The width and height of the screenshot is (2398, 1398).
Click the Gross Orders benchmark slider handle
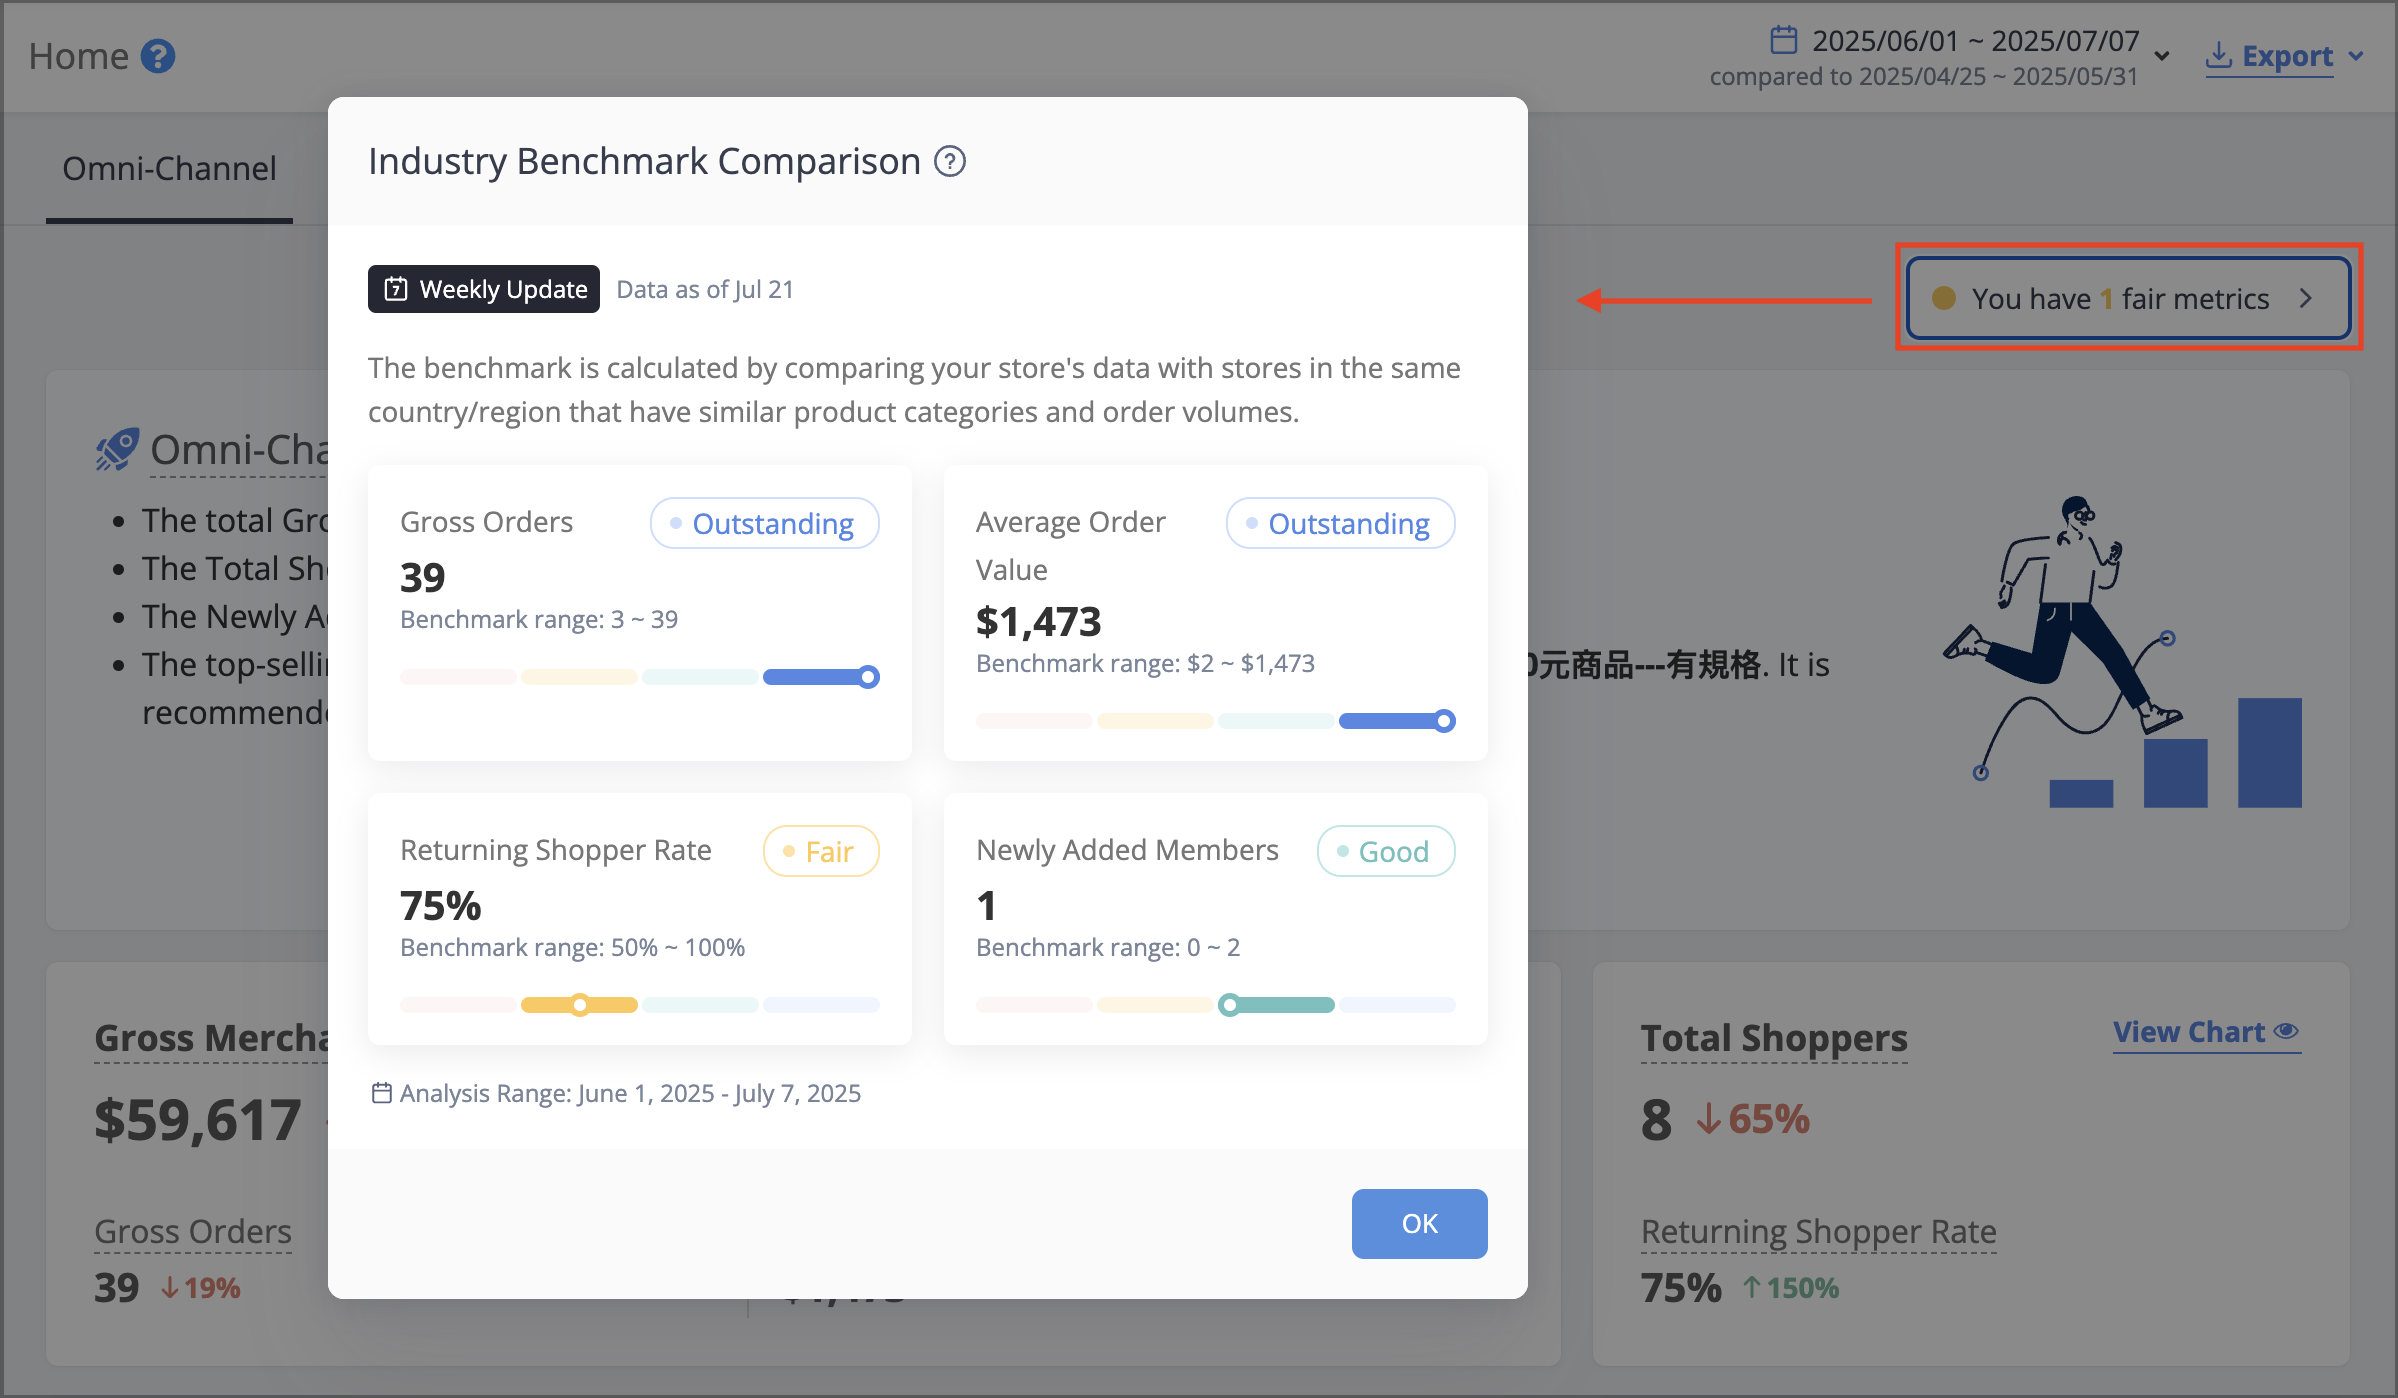point(869,677)
